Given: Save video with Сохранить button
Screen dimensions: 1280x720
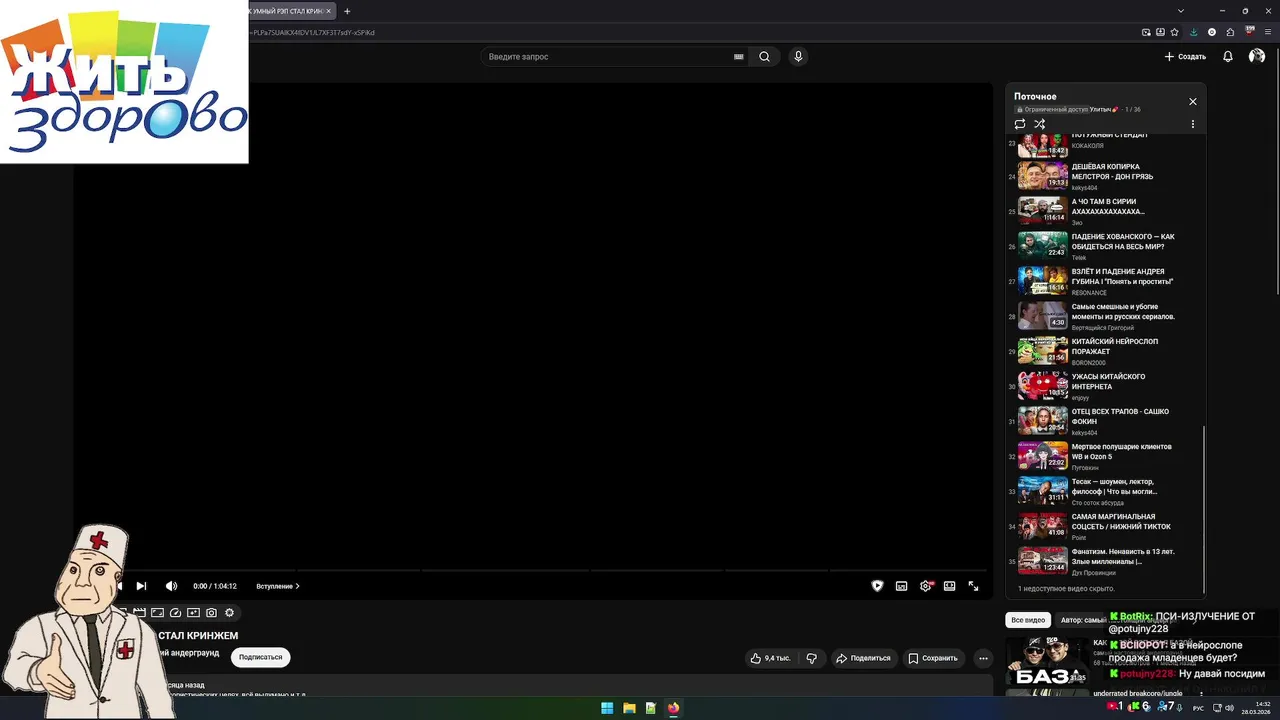Looking at the screenshot, I should coord(933,658).
